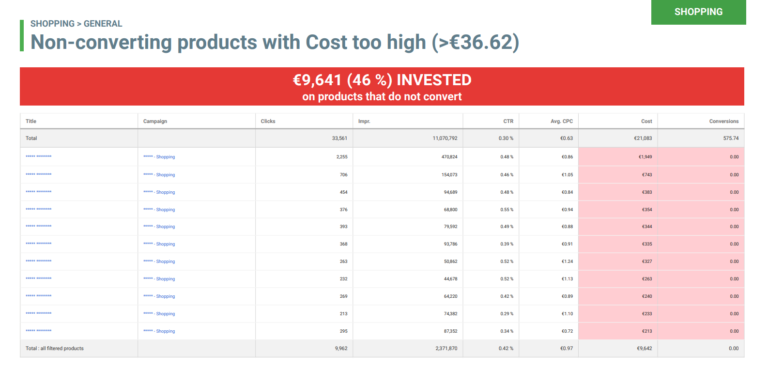The image size is (768, 368).
Task: Open Shopping campaign link in €743 cost row
Action: pyautogui.click(x=159, y=174)
